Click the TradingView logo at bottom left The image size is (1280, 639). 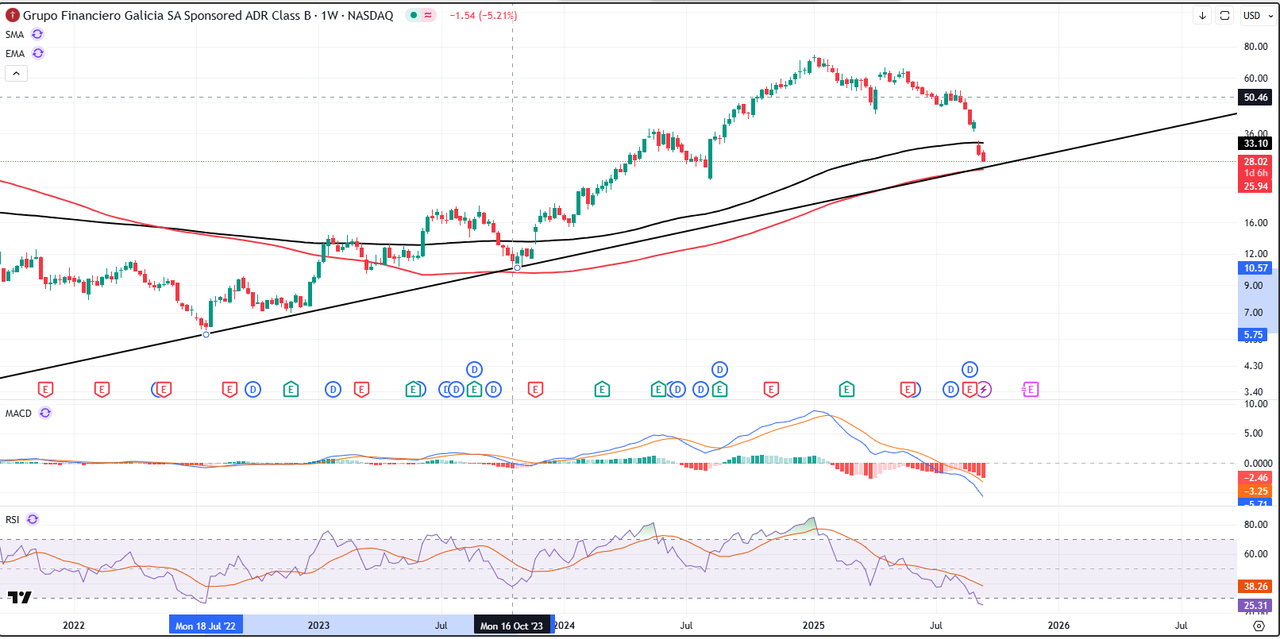pos(20,597)
